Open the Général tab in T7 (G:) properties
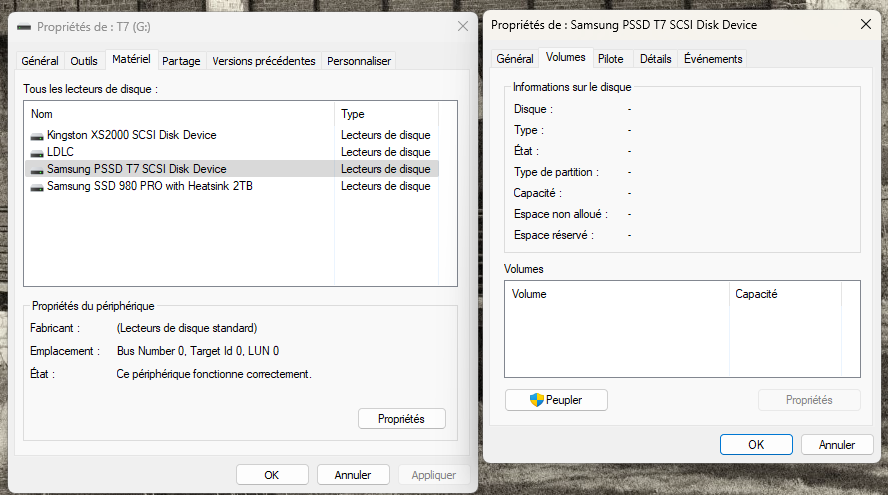This screenshot has width=888, height=495. [40, 61]
